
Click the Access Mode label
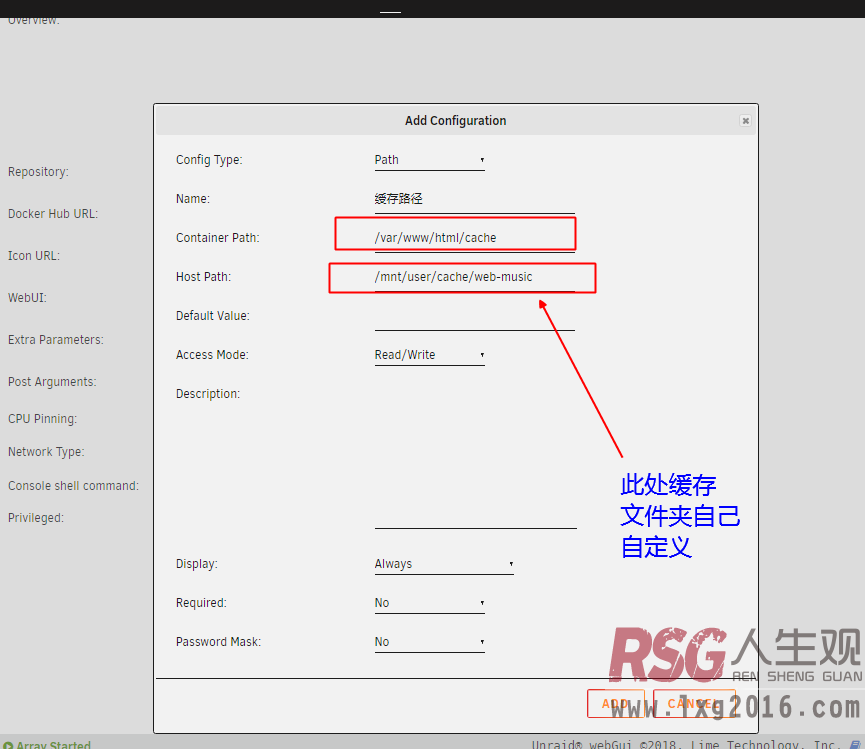[212, 355]
